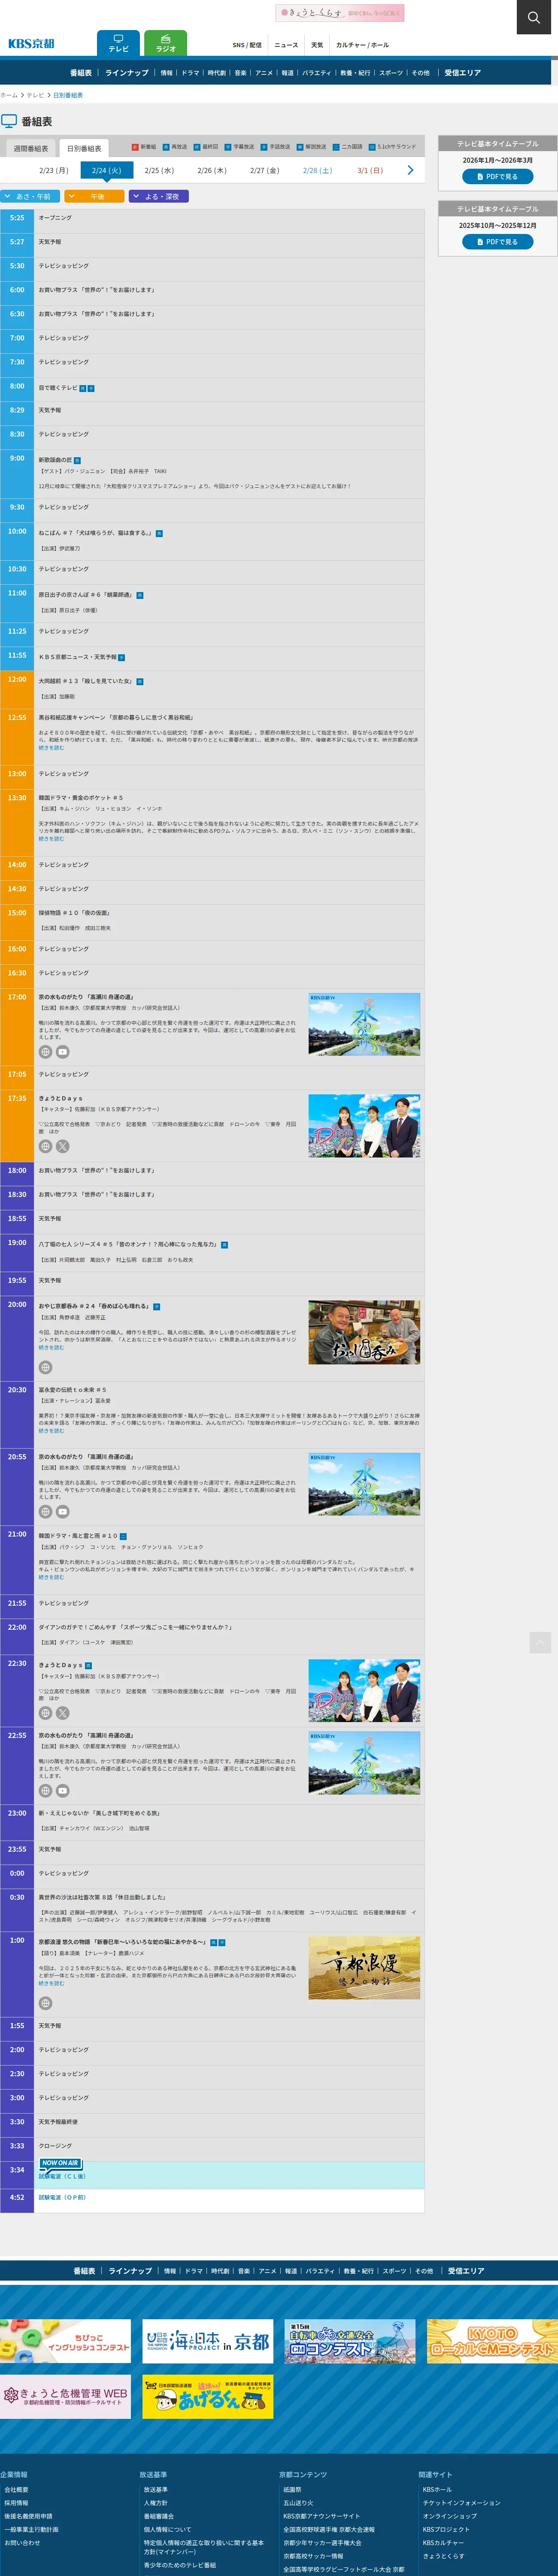Open the きょうと危機管理WEB banner
Screen dimensions: 558x2576
65,2396
